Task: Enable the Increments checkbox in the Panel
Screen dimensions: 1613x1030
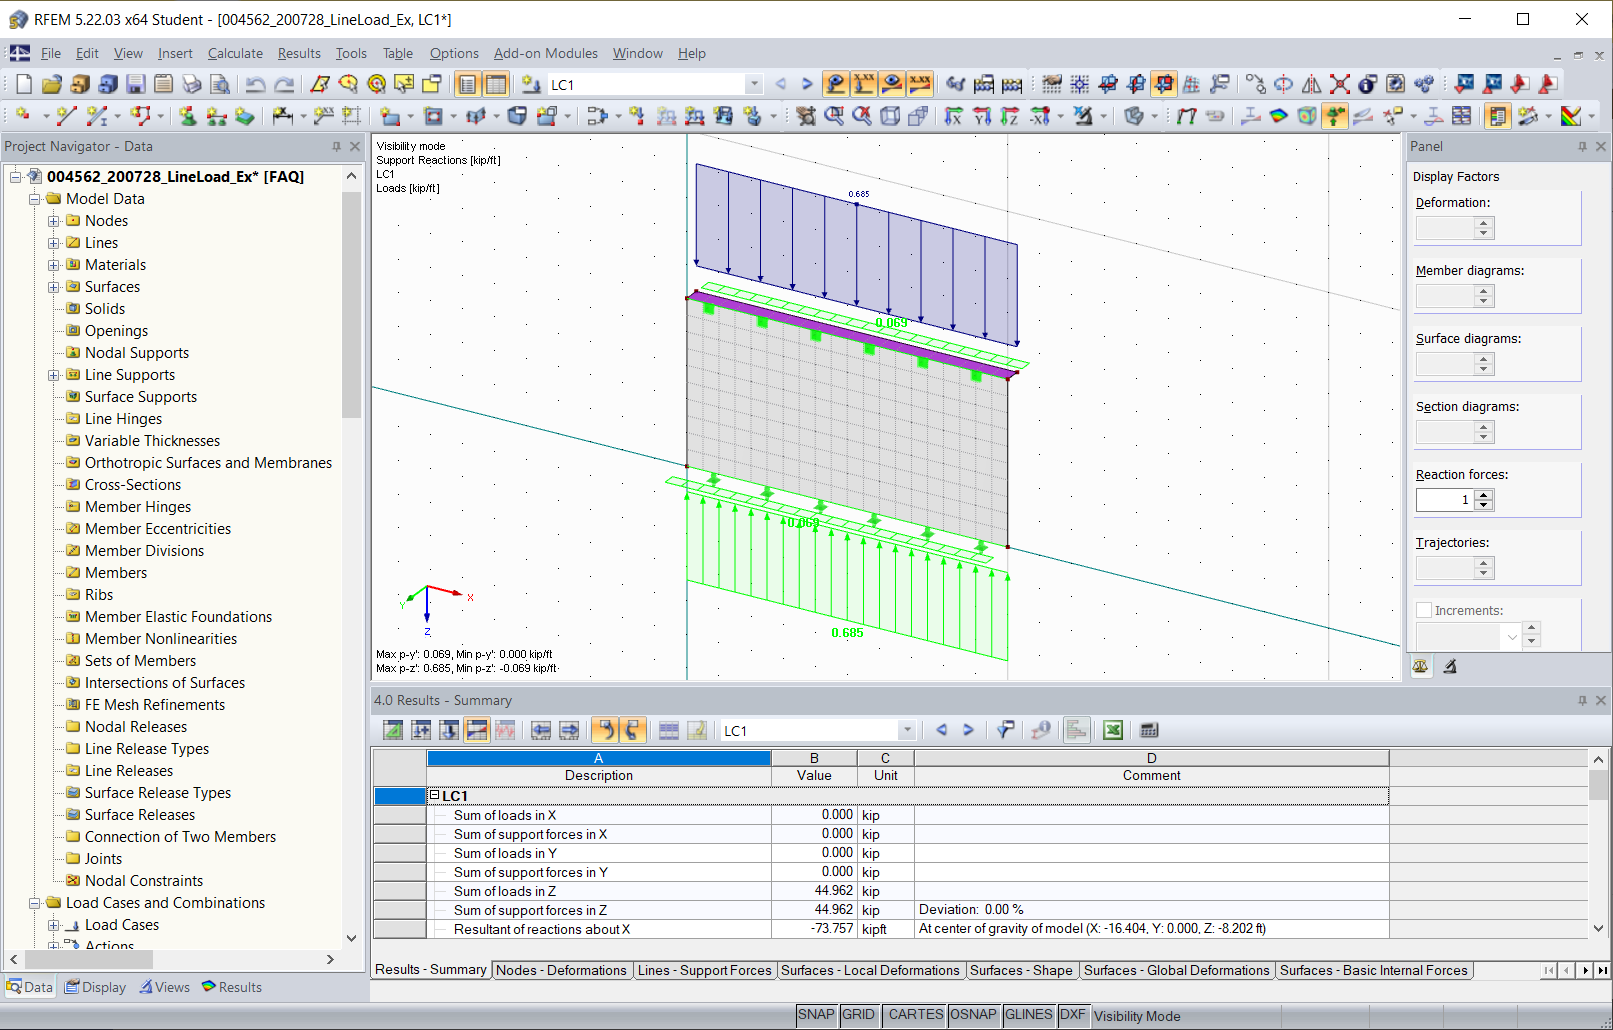Action: 1424,610
